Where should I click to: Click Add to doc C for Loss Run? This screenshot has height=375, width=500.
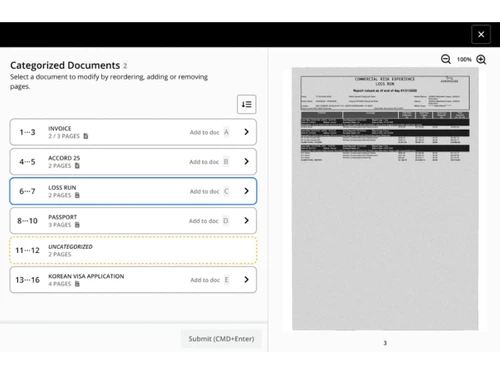click(x=209, y=191)
